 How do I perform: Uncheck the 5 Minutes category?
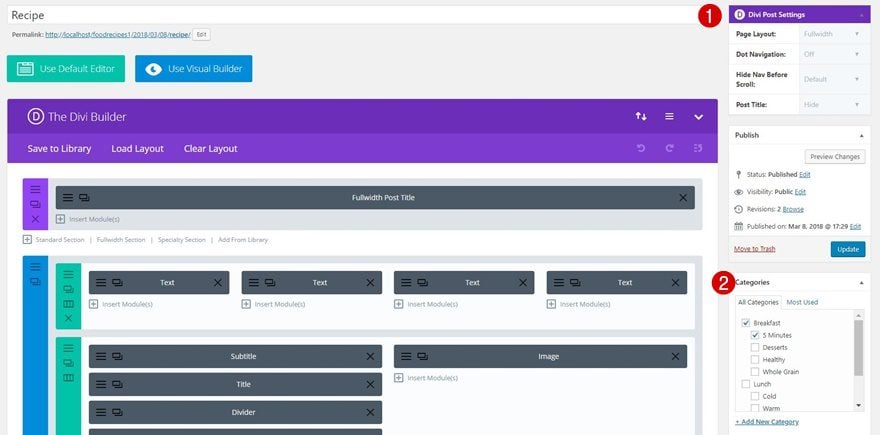pos(755,335)
